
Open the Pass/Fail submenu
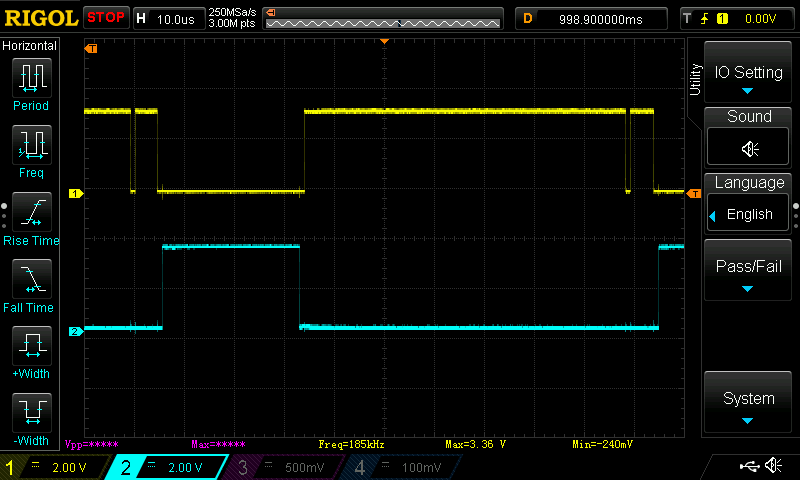pyautogui.click(x=748, y=270)
